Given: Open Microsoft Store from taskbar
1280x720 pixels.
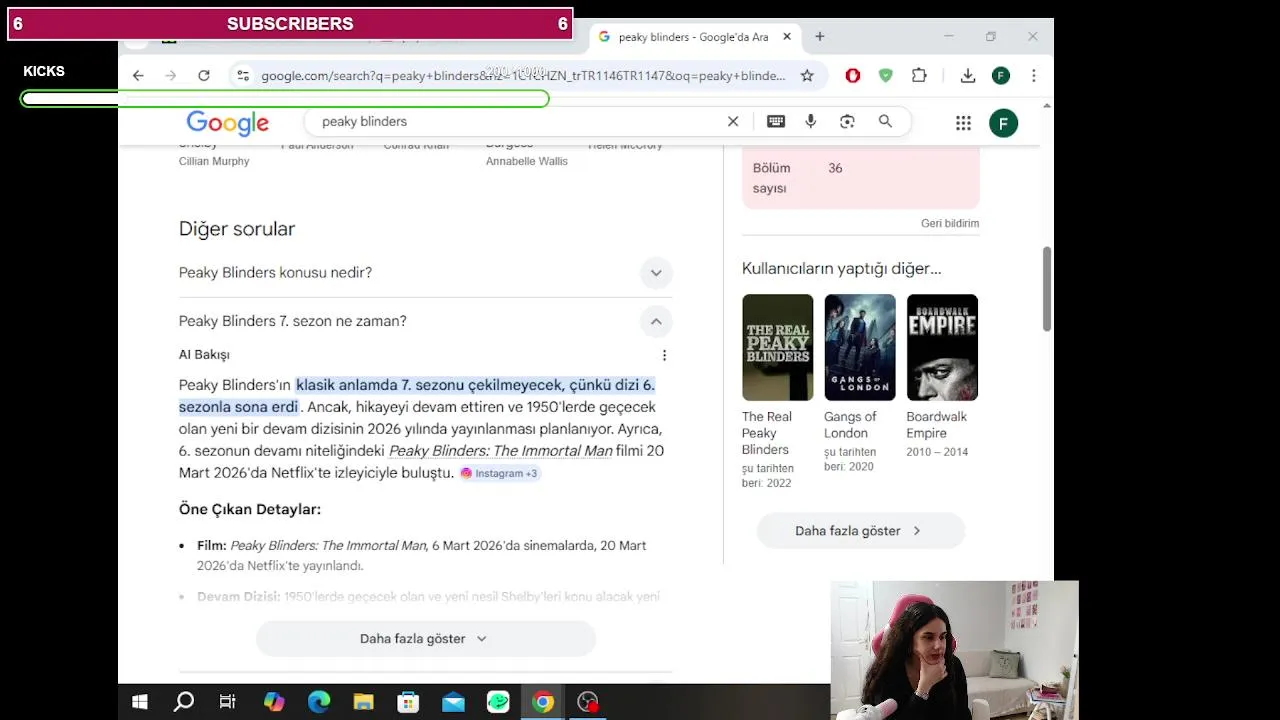Looking at the screenshot, I should 408,702.
